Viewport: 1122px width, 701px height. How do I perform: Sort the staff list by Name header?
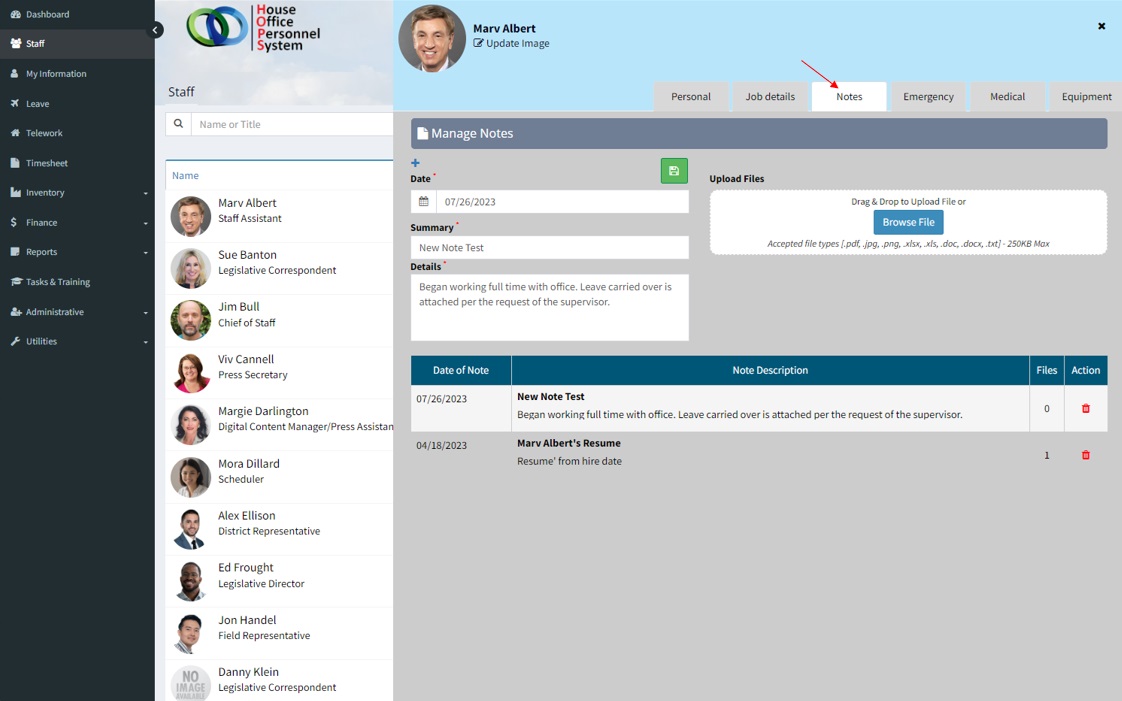(x=185, y=176)
